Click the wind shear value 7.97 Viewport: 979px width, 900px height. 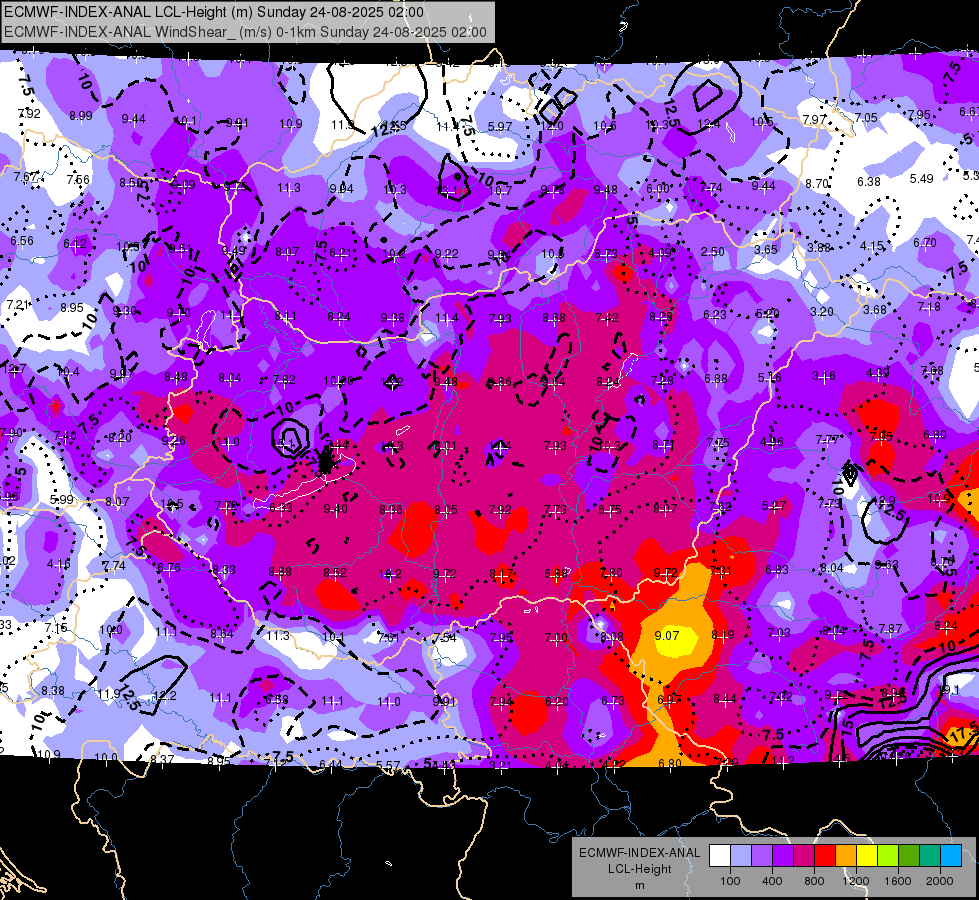[x=814, y=119]
